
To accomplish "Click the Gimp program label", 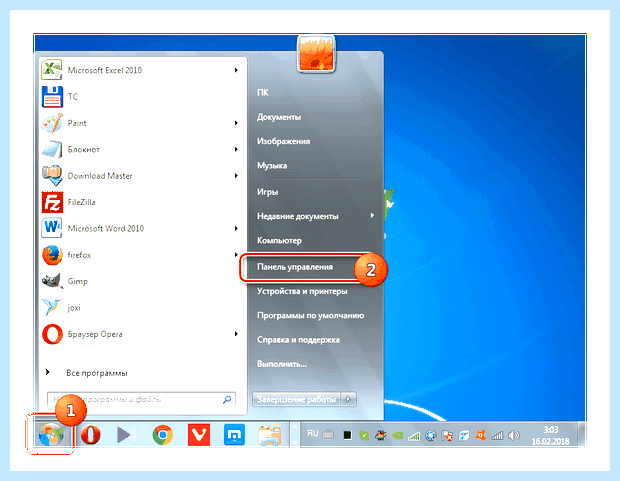I will 78,281.
